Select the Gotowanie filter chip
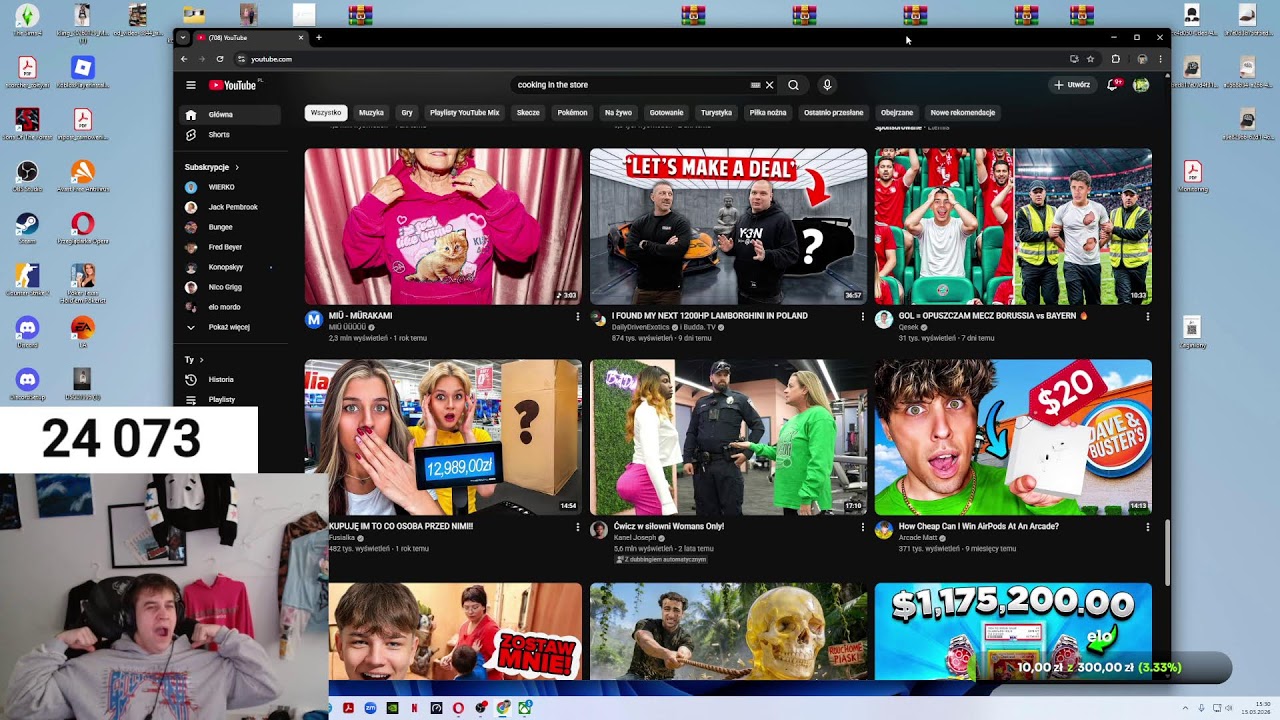 (x=666, y=113)
